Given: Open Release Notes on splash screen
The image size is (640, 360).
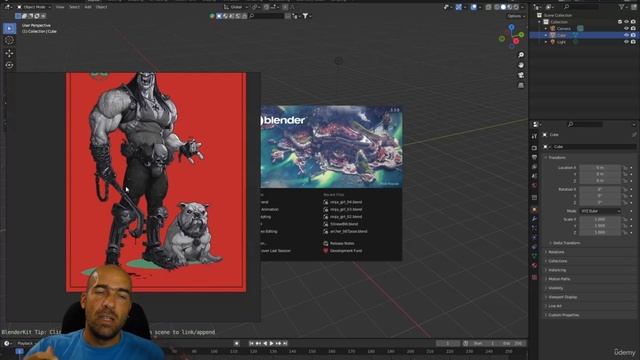Looking at the screenshot, I should (342, 243).
